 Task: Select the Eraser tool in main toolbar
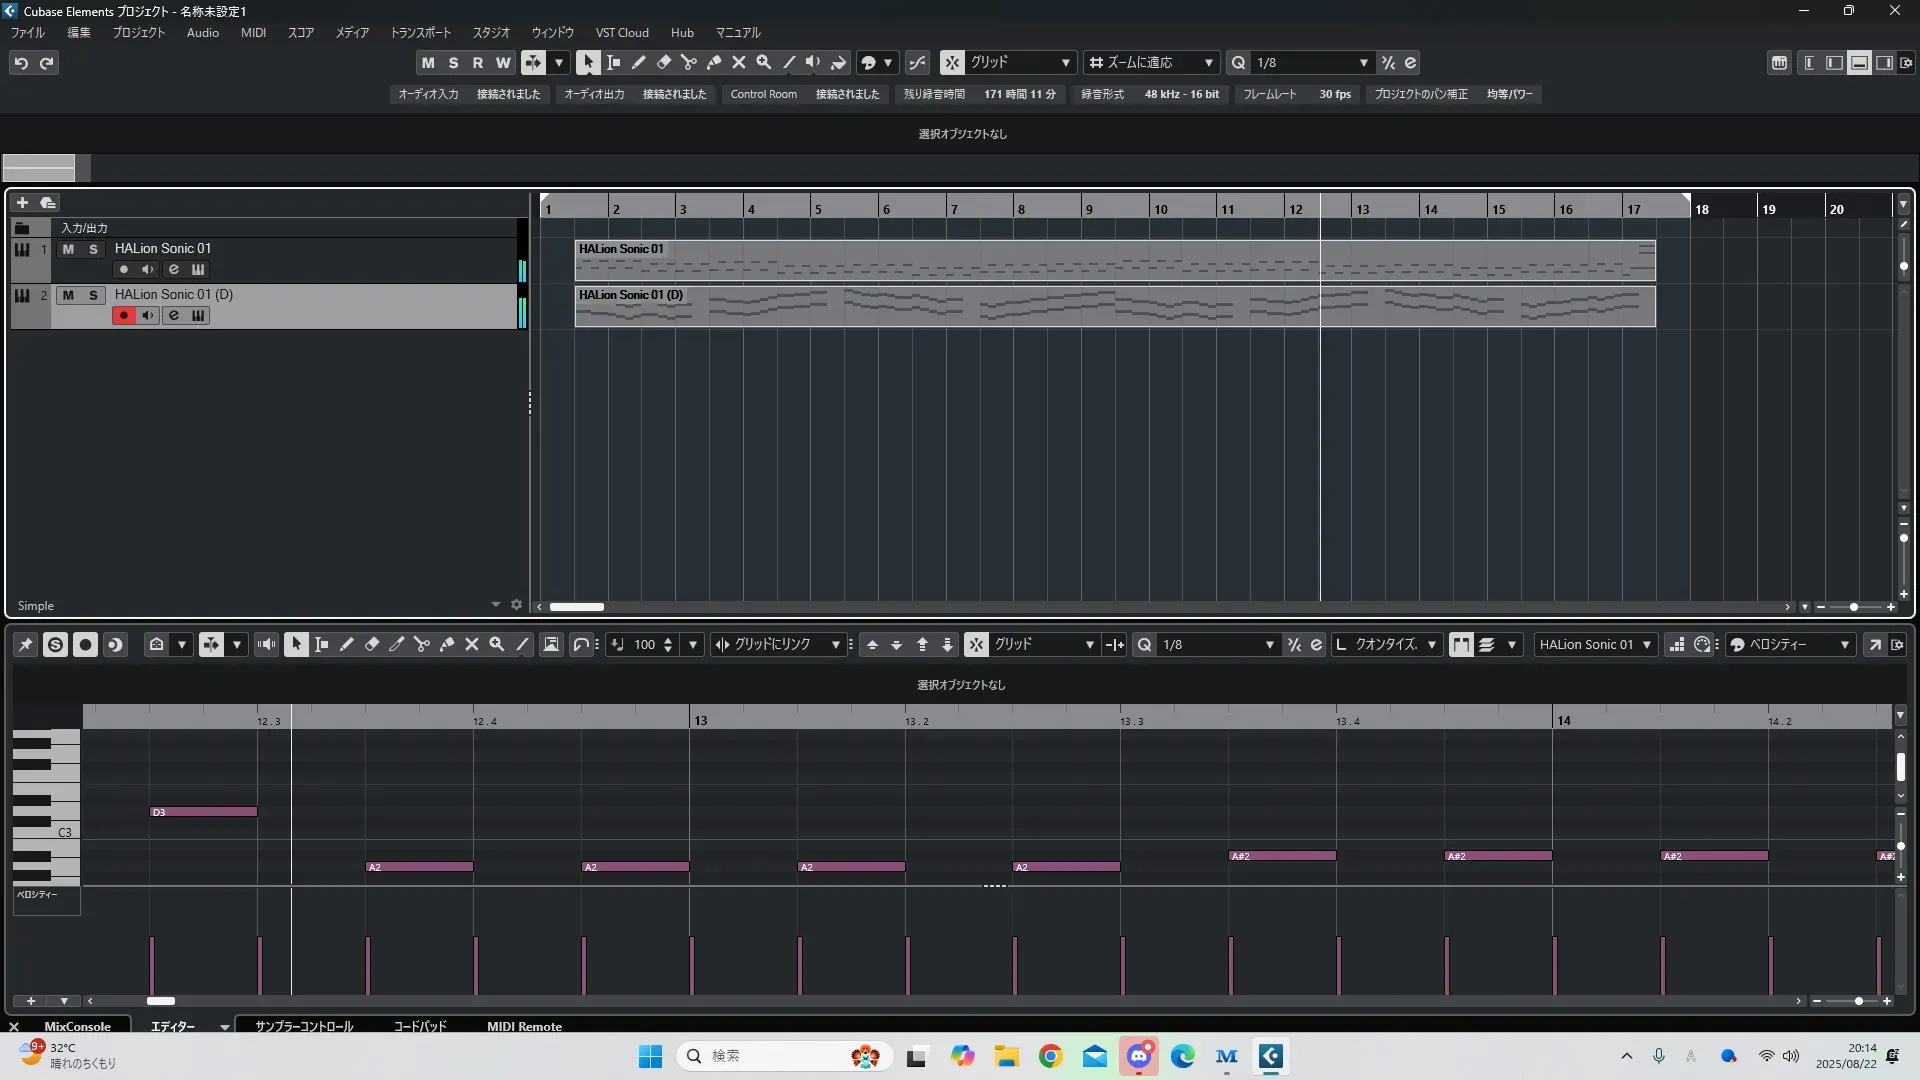(x=664, y=62)
